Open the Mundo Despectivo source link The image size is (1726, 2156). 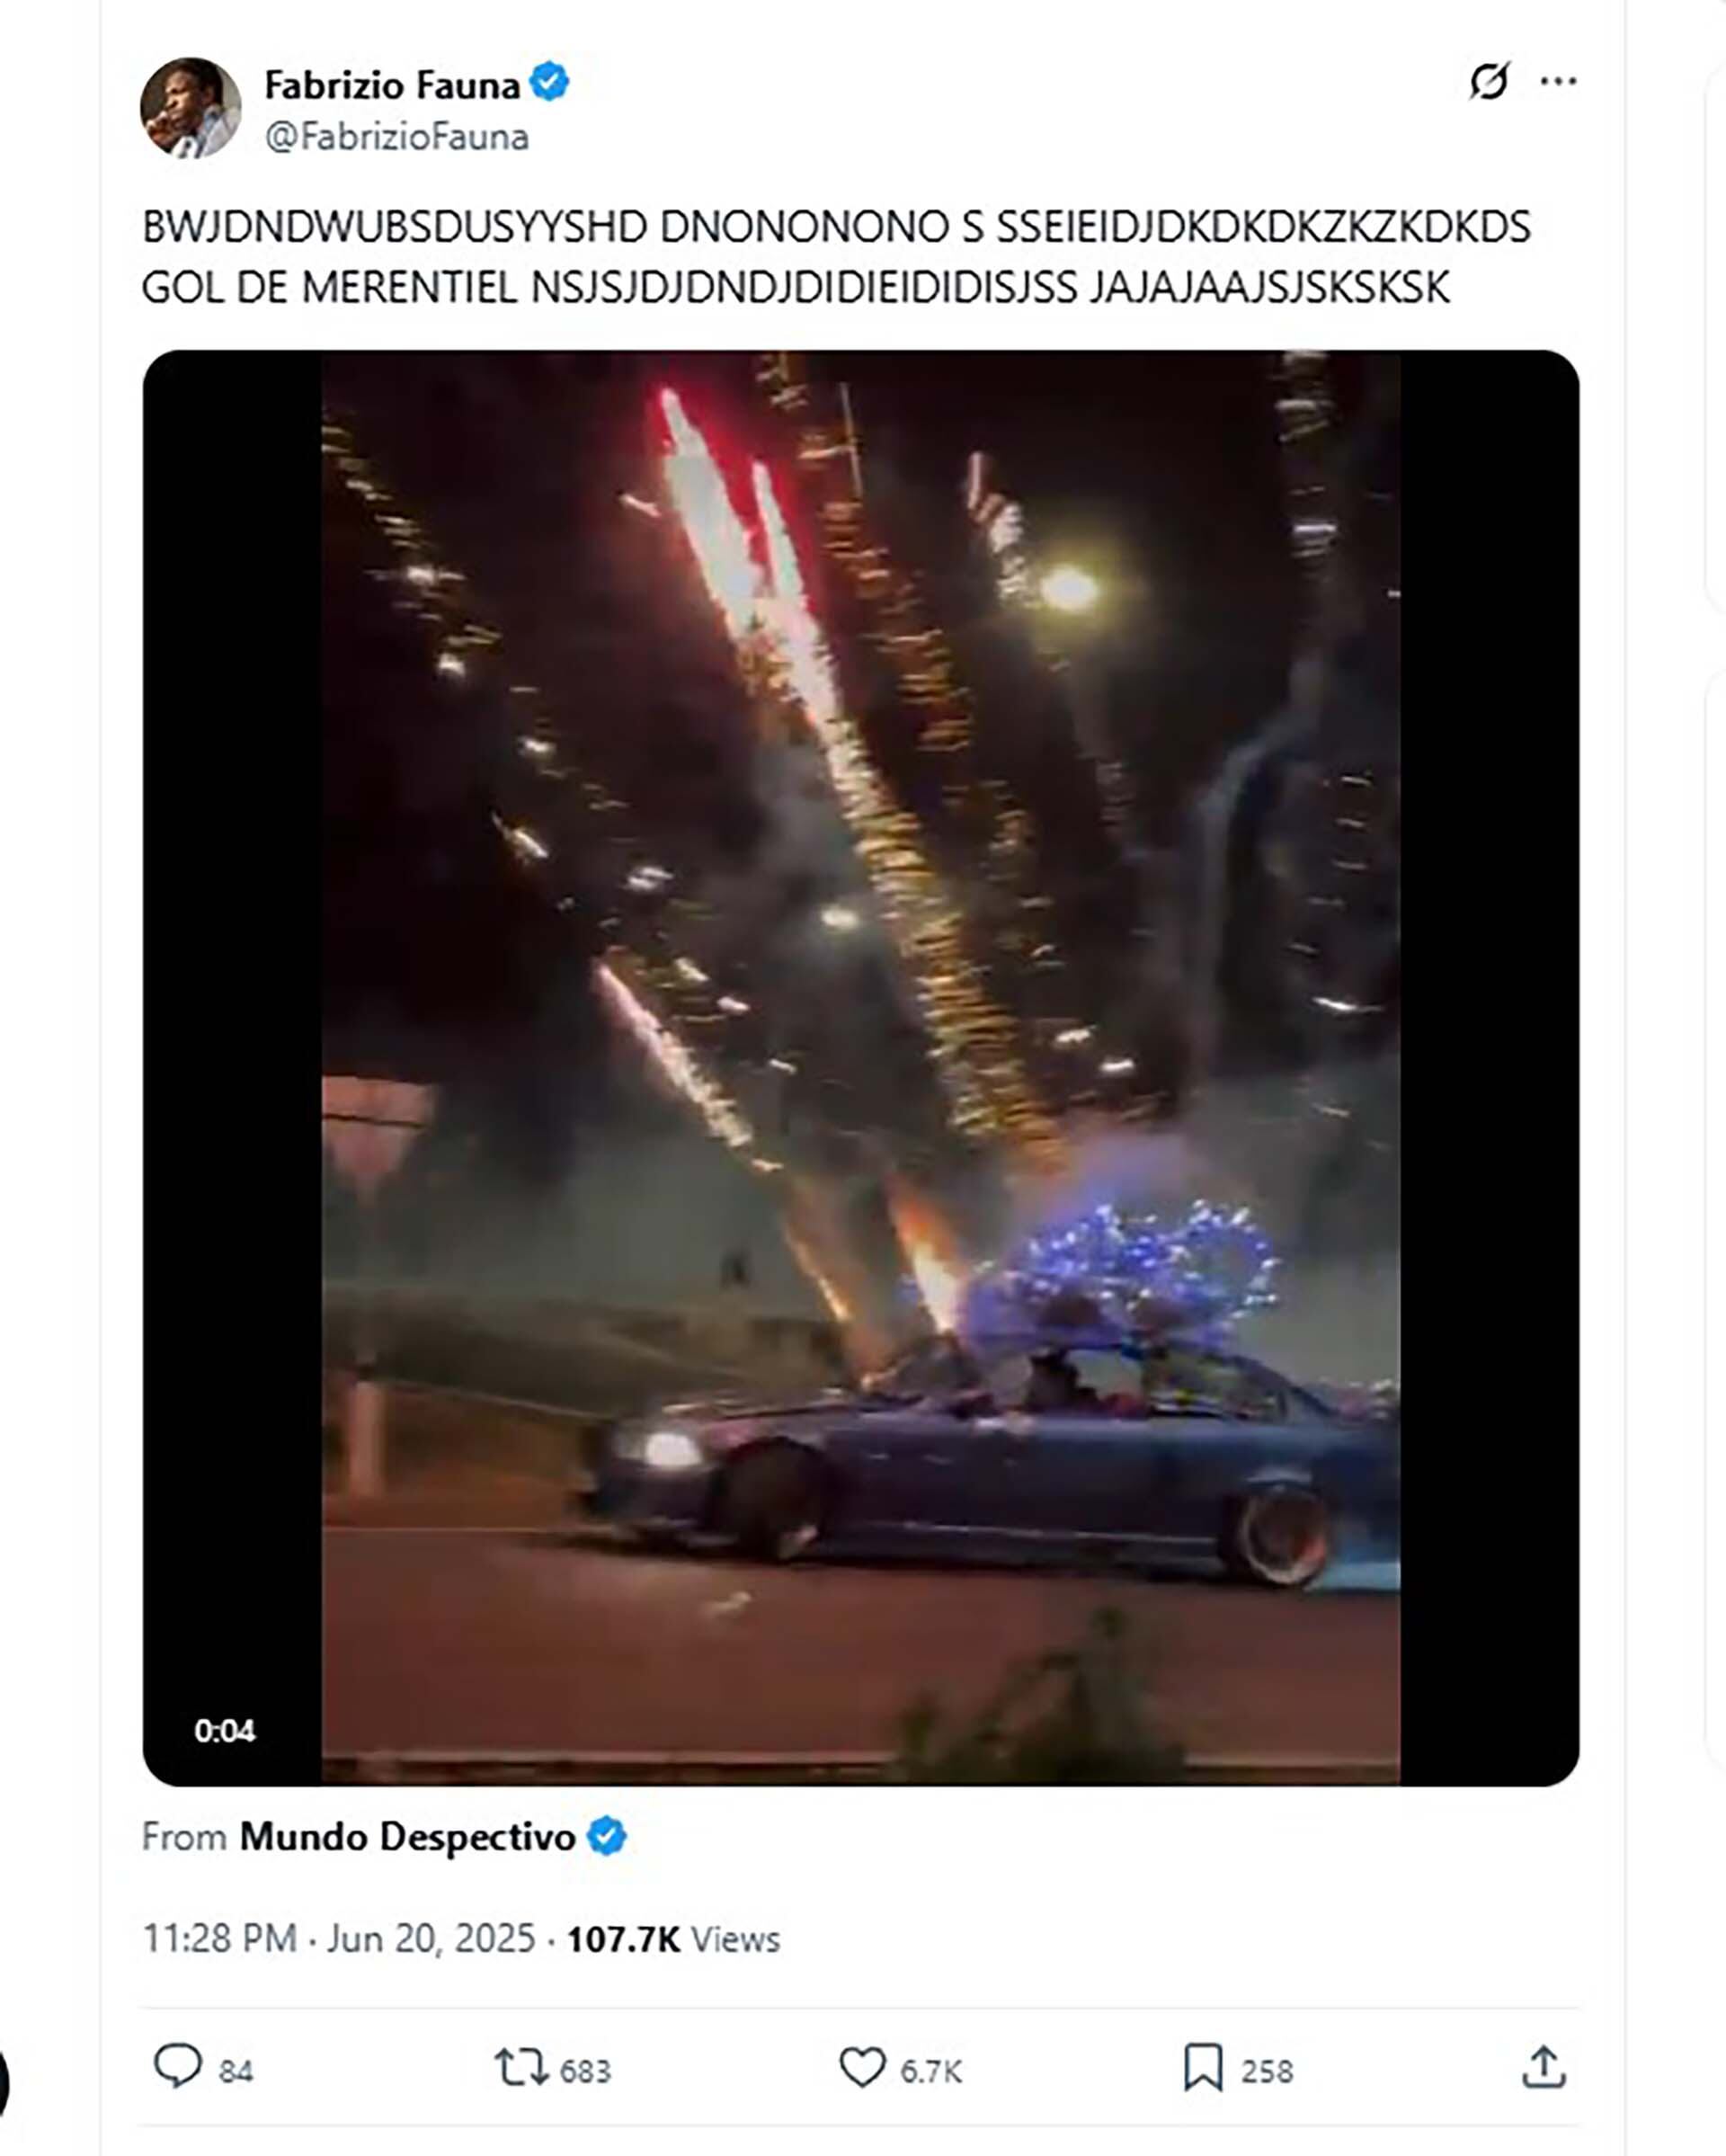click(407, 1836)
